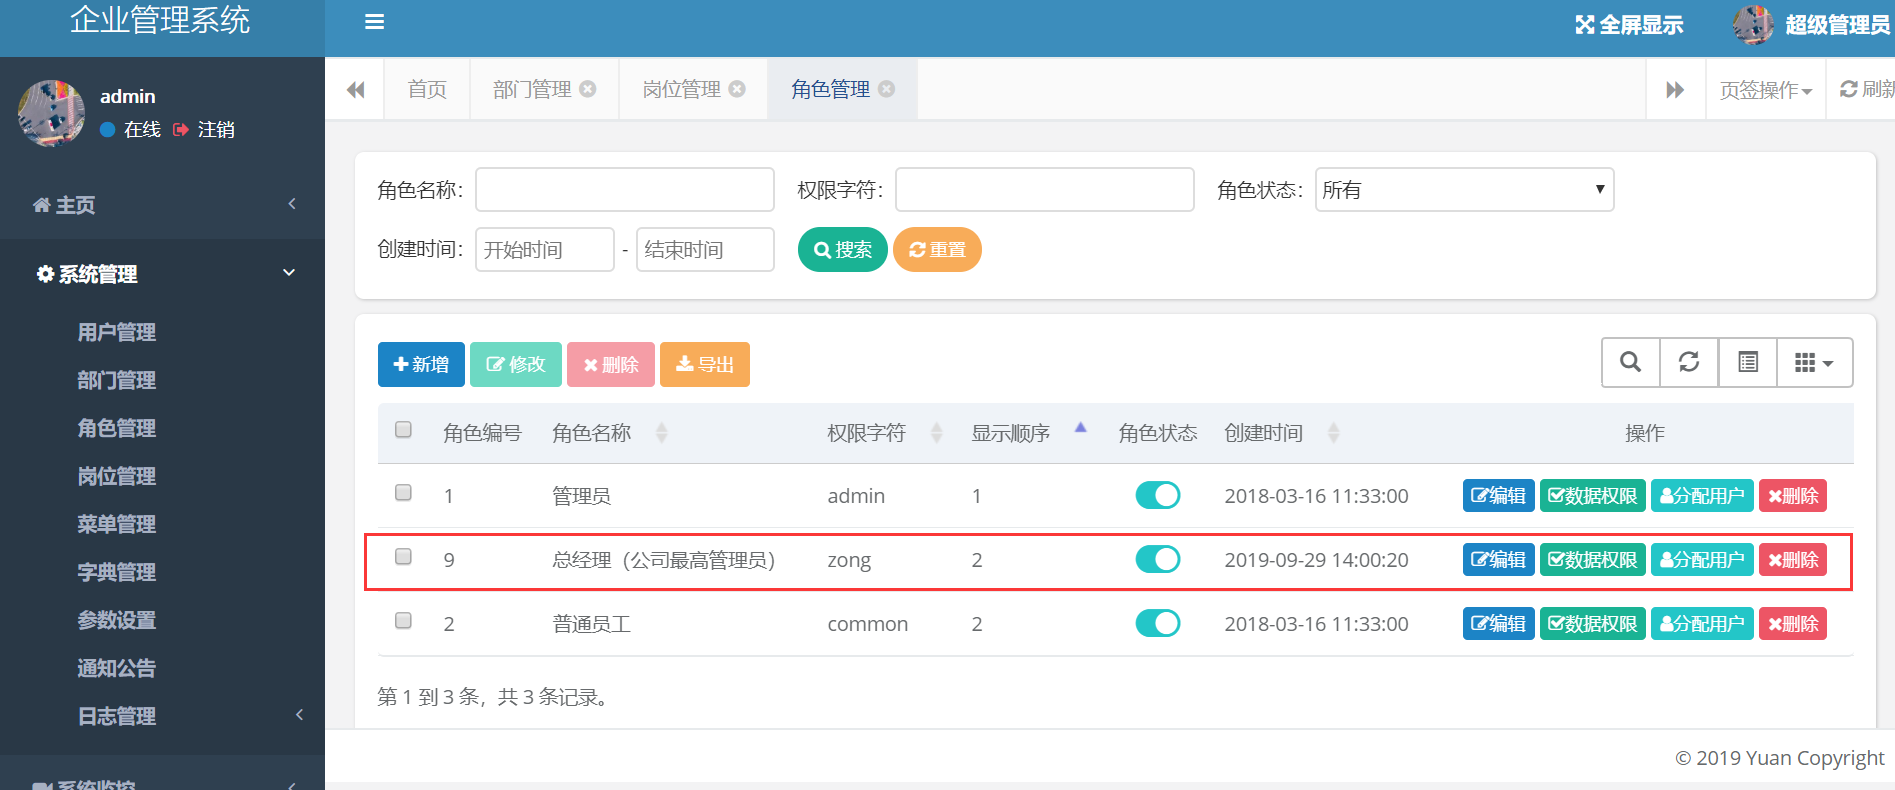Image resolution: width=1895 pixels, height=790 pixels.
Task: Open the 角色状态 dropdown
Action: tap(1465, 189)
